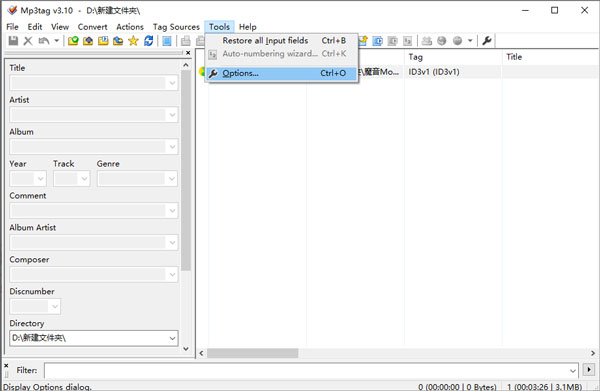This screenshot has width=600, height=391.
Task: Open the Edit menu
Action: coord(34,27)
